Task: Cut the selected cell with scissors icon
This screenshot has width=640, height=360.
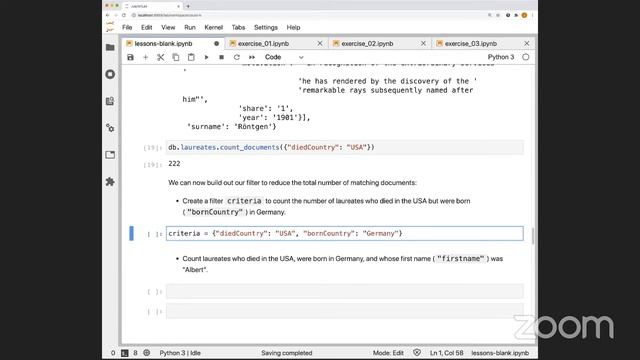Action: click(x=160, y=57)
